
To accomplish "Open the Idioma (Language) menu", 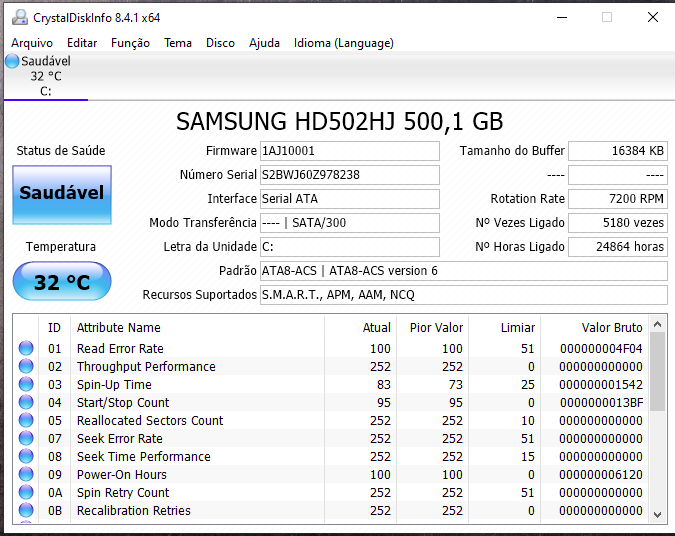I will click(344, 43).
